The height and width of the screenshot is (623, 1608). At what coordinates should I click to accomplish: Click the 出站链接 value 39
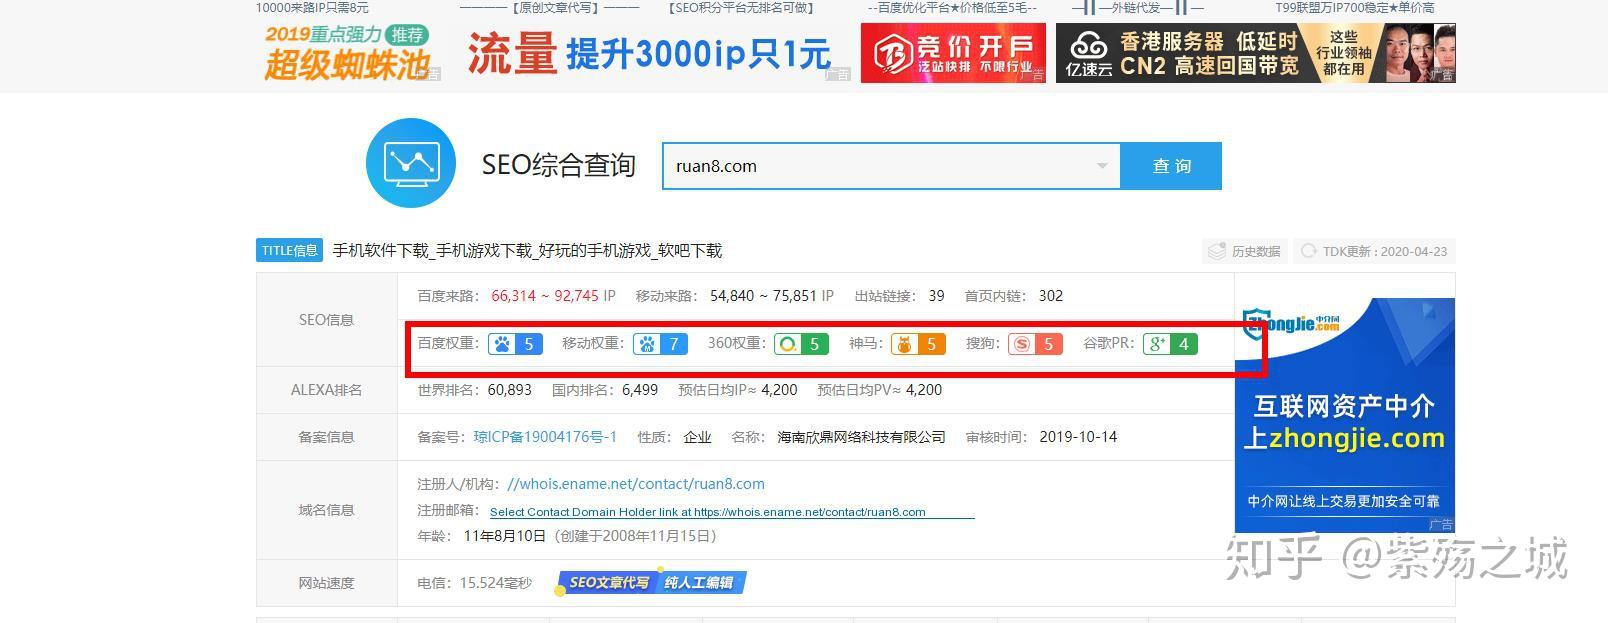pos(936,296)
